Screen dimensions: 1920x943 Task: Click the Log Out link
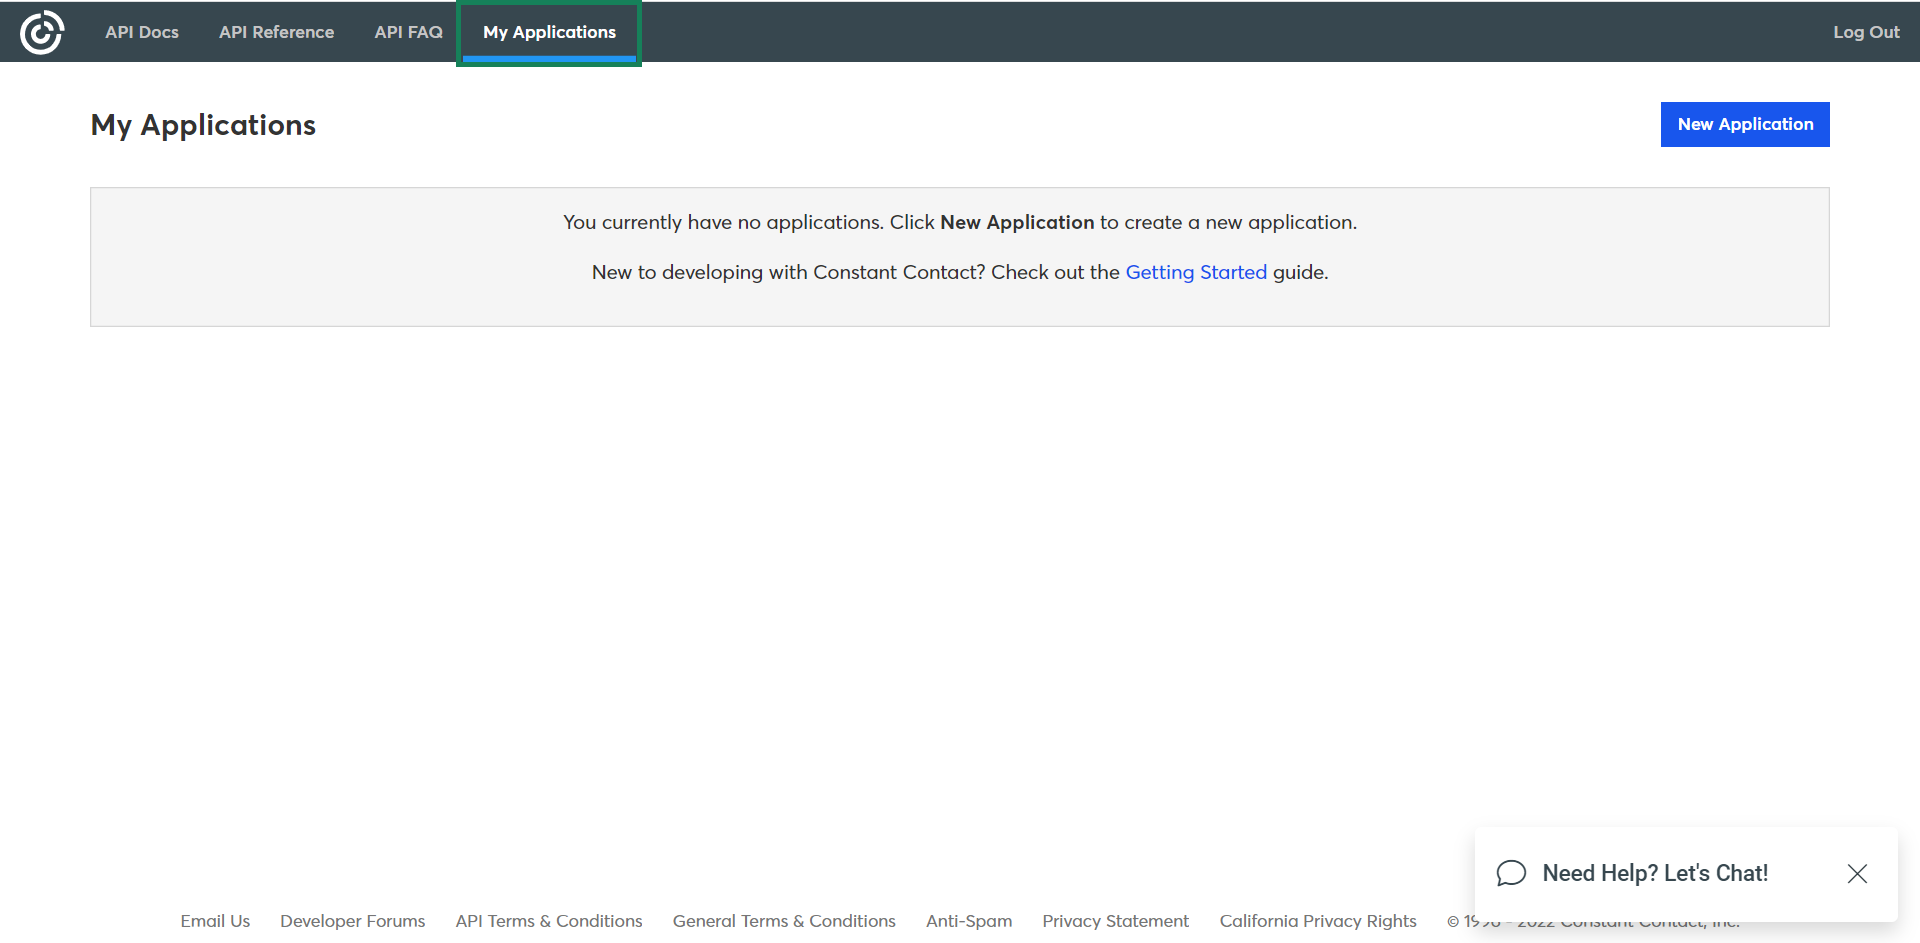1865,32
